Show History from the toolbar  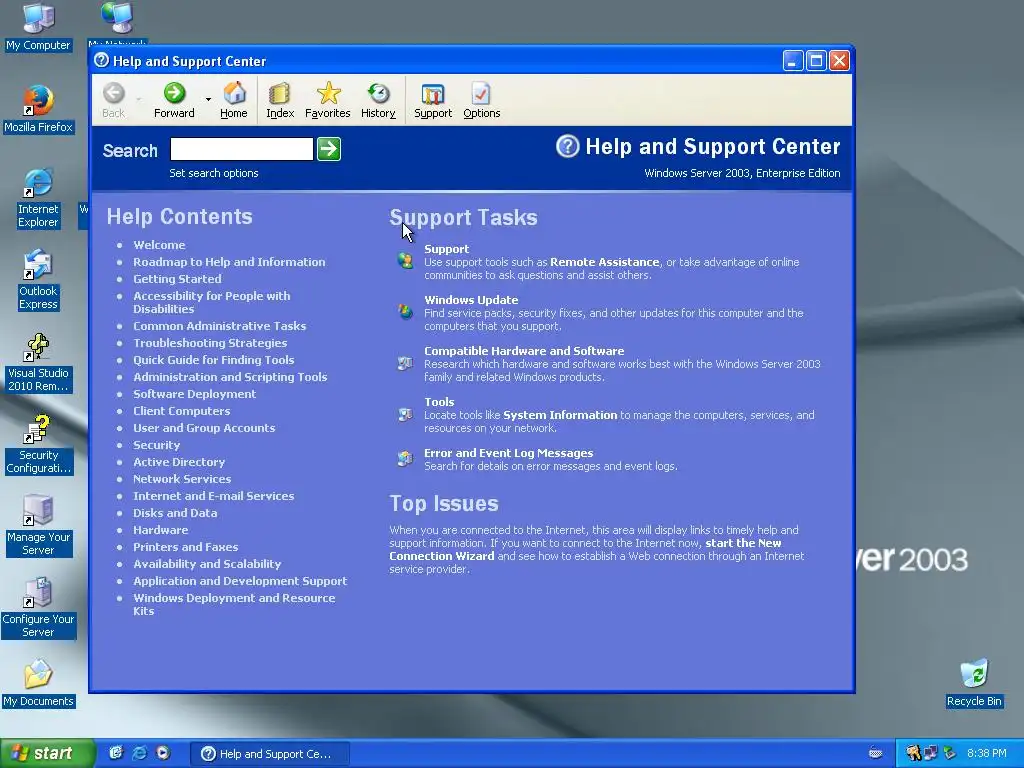378,100
